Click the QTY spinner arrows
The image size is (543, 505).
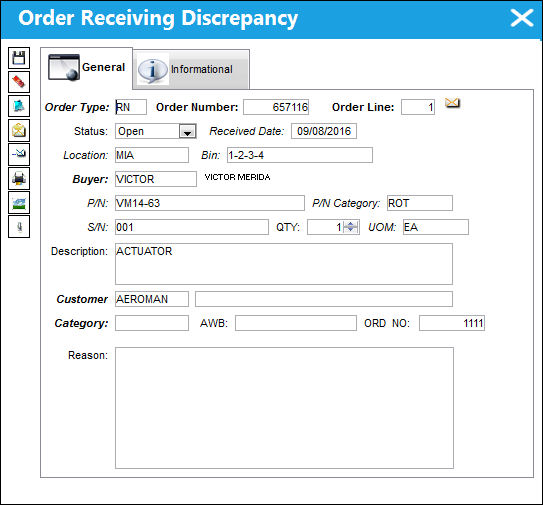(x=351, y=227)
